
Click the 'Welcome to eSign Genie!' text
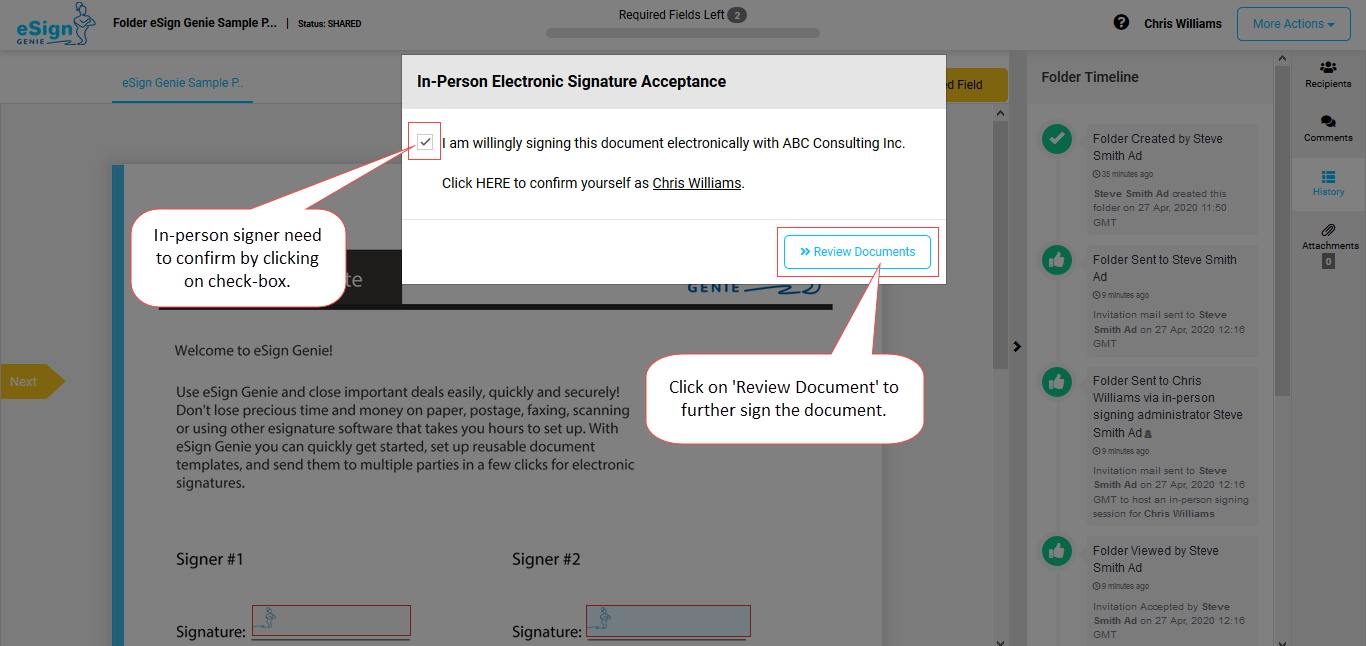click(x=254, y=351)
